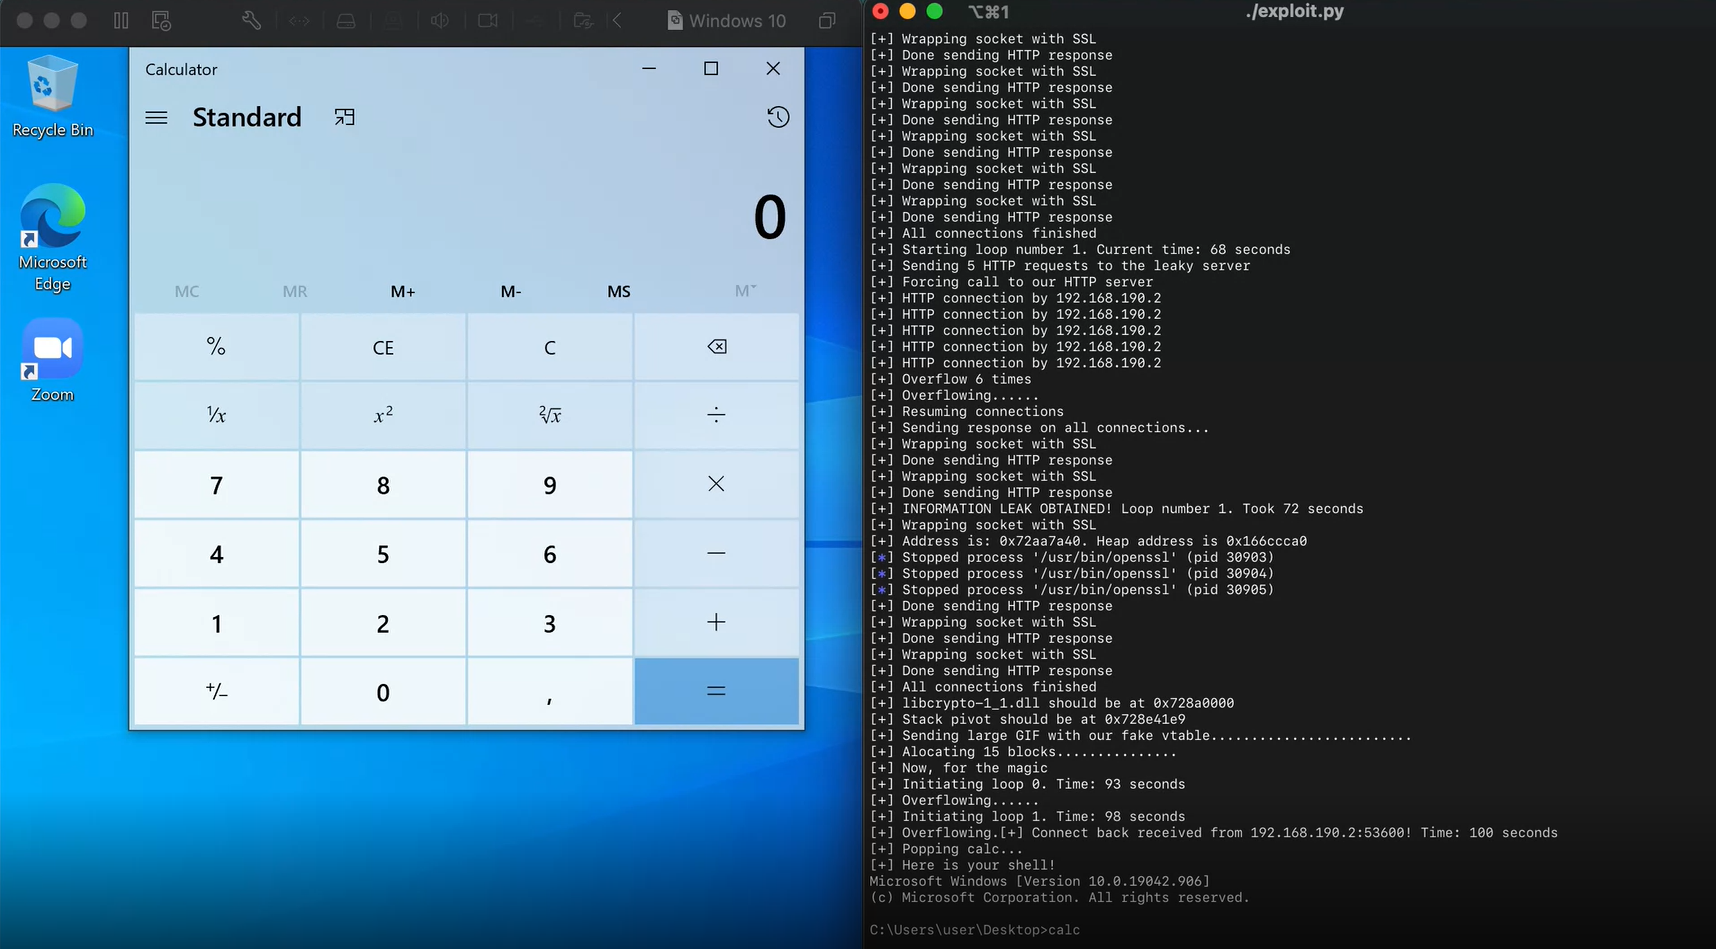The height and width of the screenshot is (949, 1716).
Task: Click the 'INFORMATION LEAK OBTAINED!' terminal line
Action: coord(1117,509)
